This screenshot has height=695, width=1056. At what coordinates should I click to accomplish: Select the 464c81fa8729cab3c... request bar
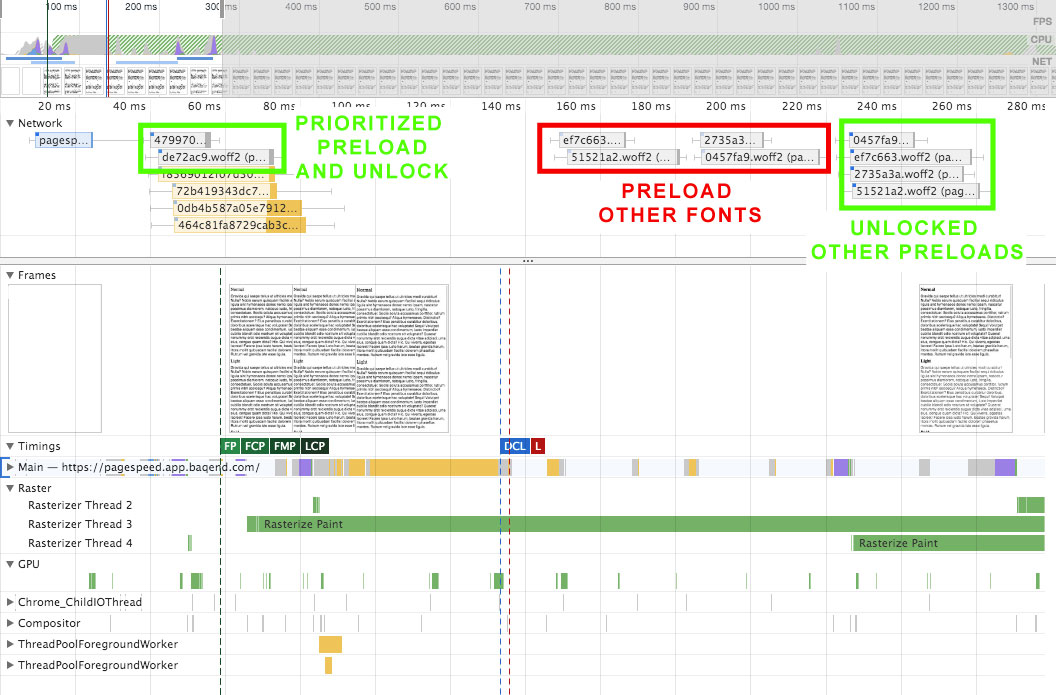coord(240,225)
